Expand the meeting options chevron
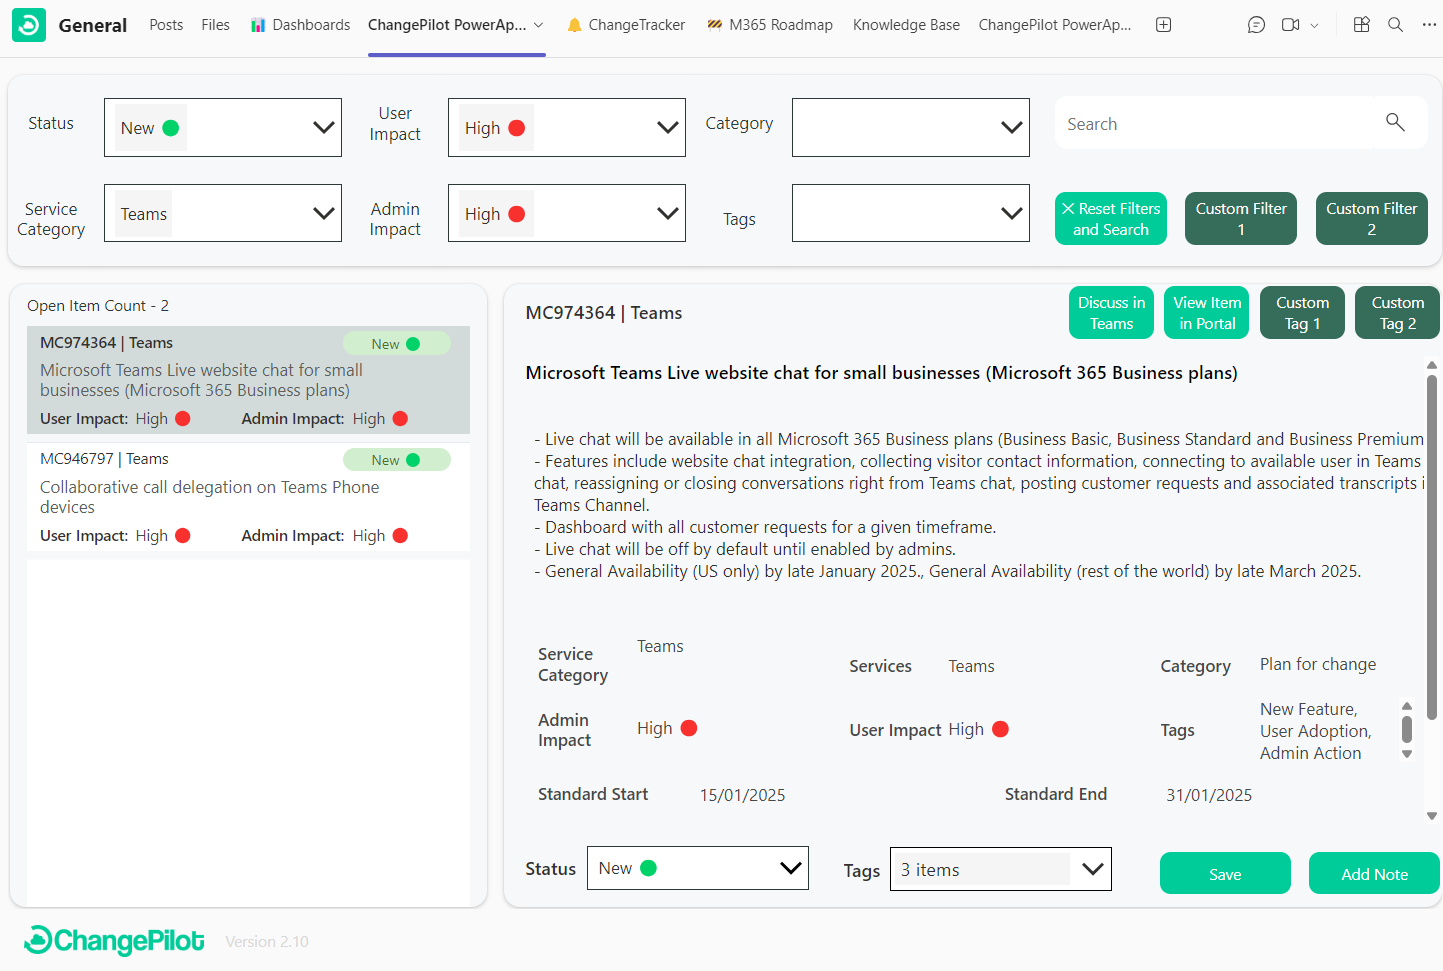The image size is (1443, 971). pos(1314,25)
